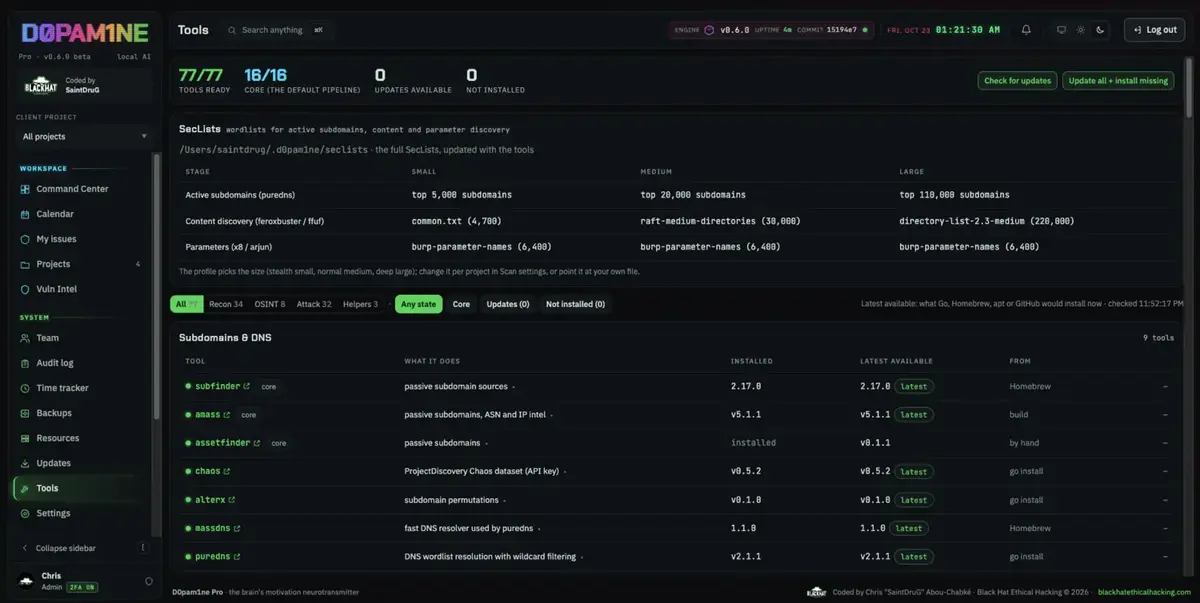
Task: Select the Attack 32 filter tab
Action: 313,304
